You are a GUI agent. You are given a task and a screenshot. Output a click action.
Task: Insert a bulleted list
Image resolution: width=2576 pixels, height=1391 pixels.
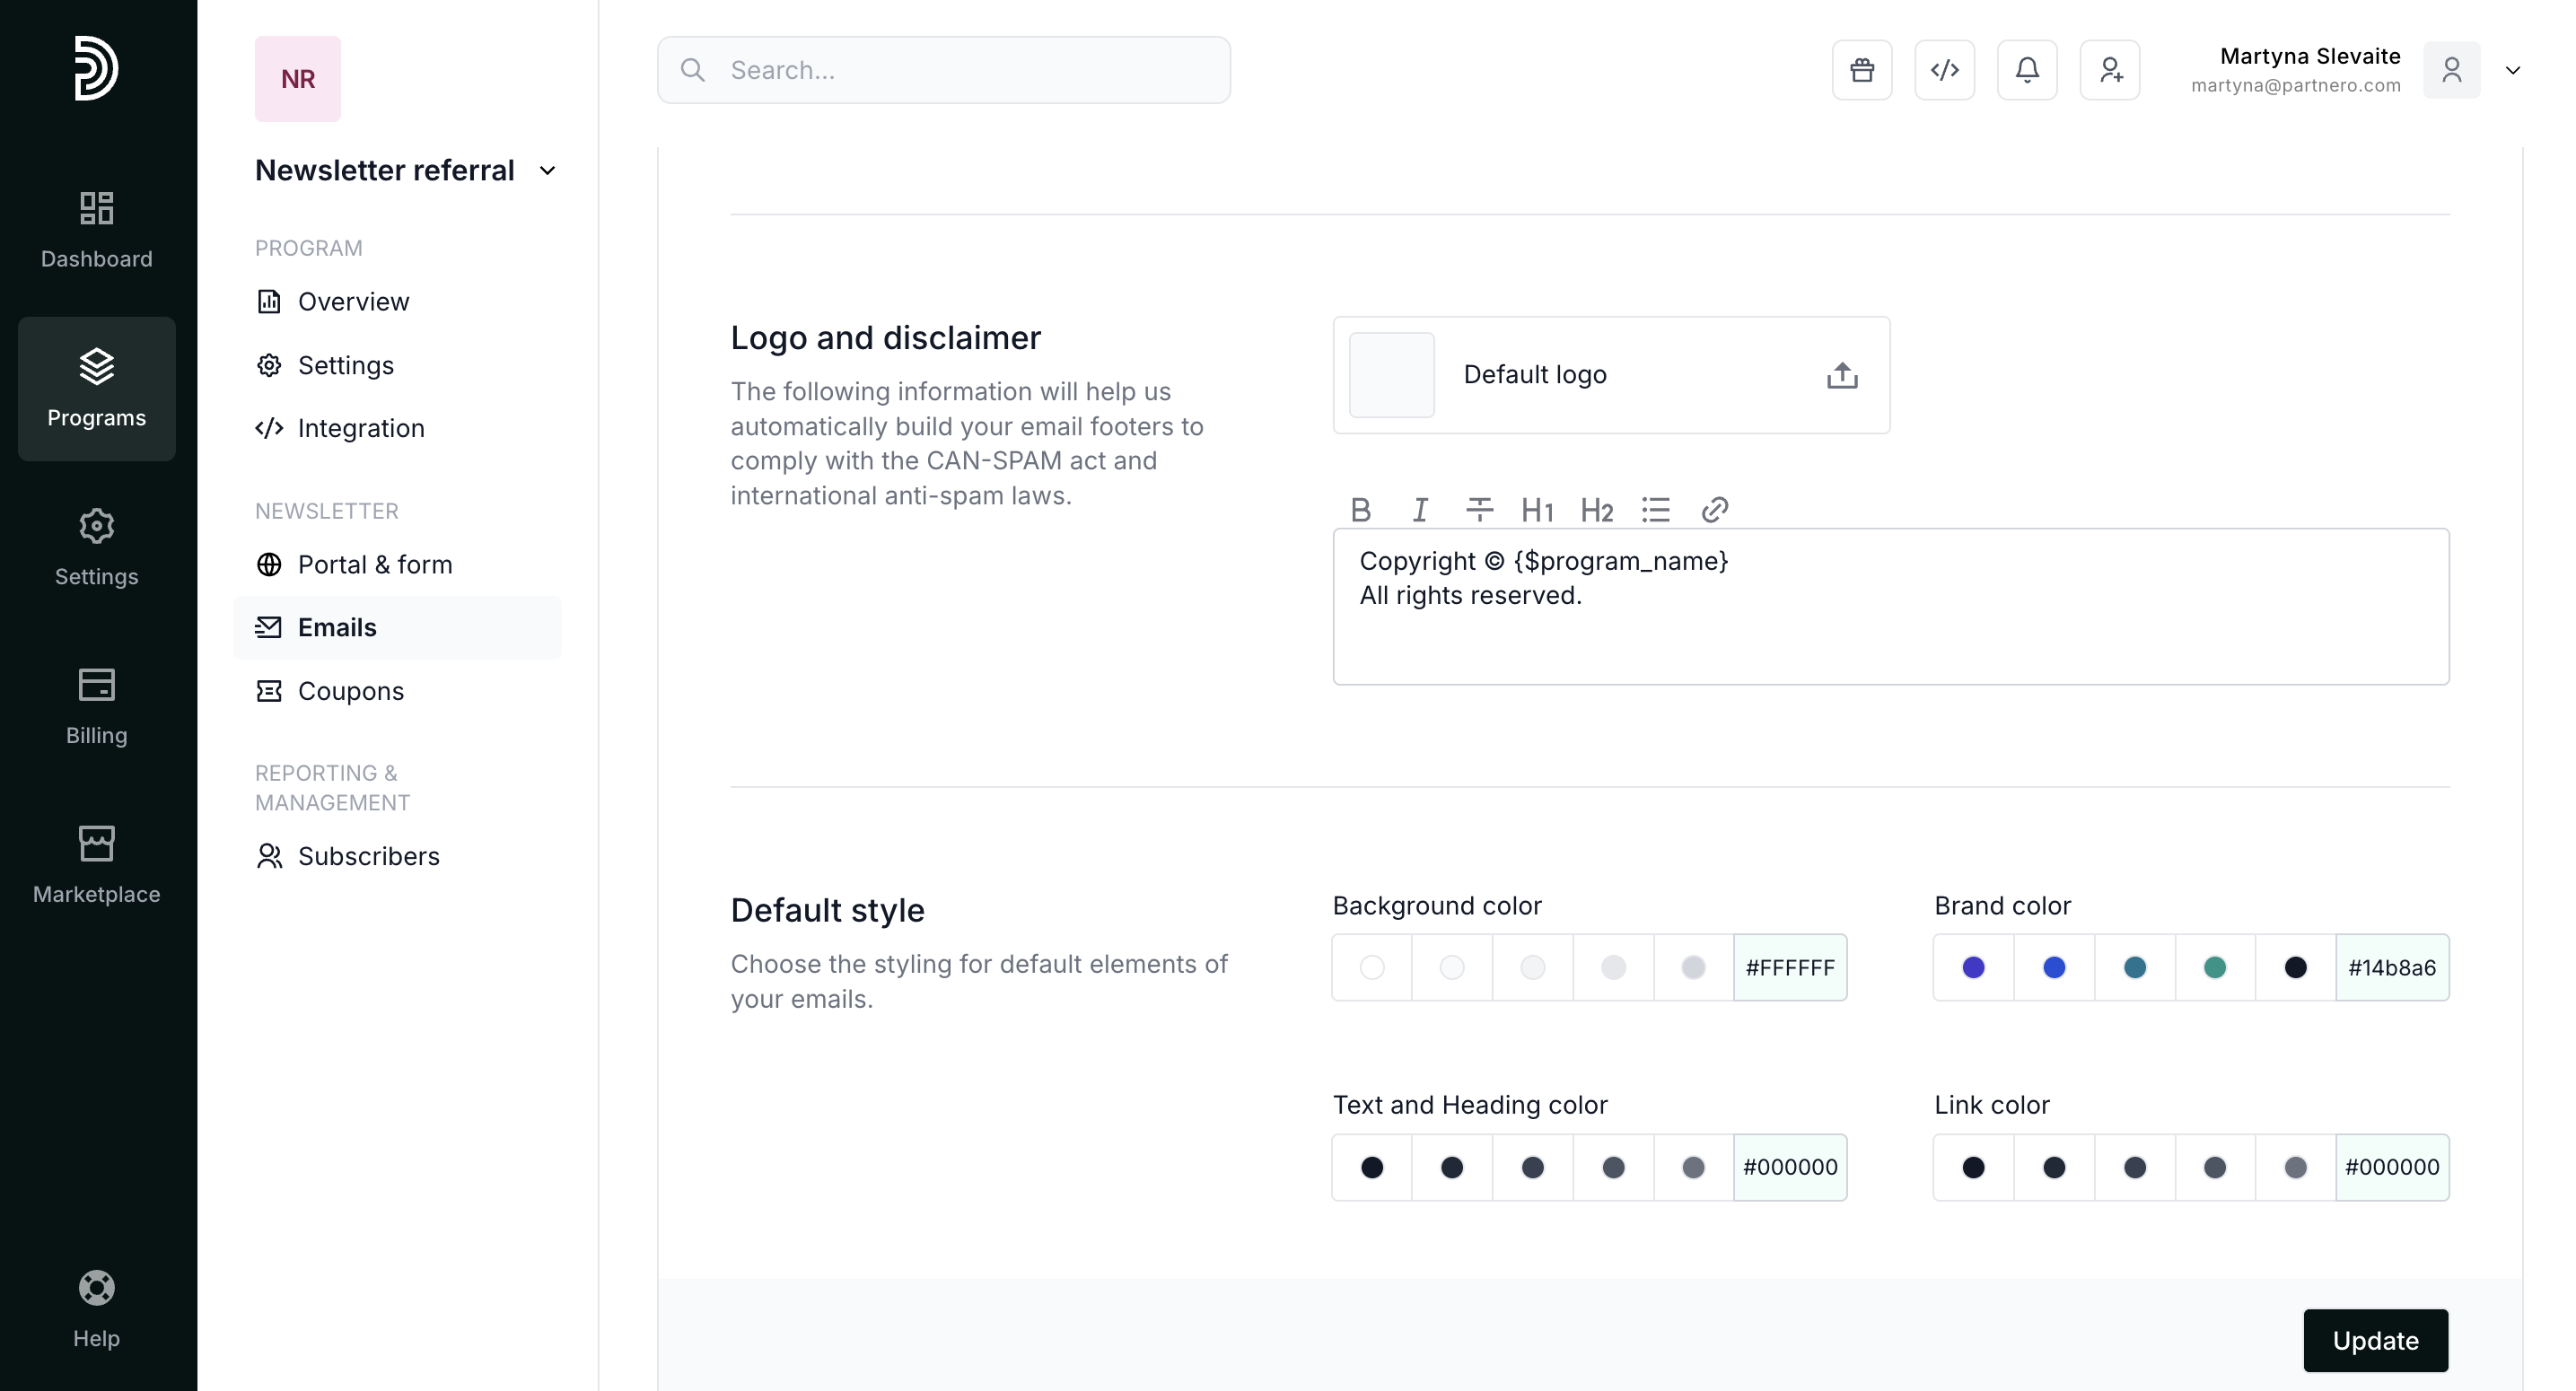point(1655,510)
